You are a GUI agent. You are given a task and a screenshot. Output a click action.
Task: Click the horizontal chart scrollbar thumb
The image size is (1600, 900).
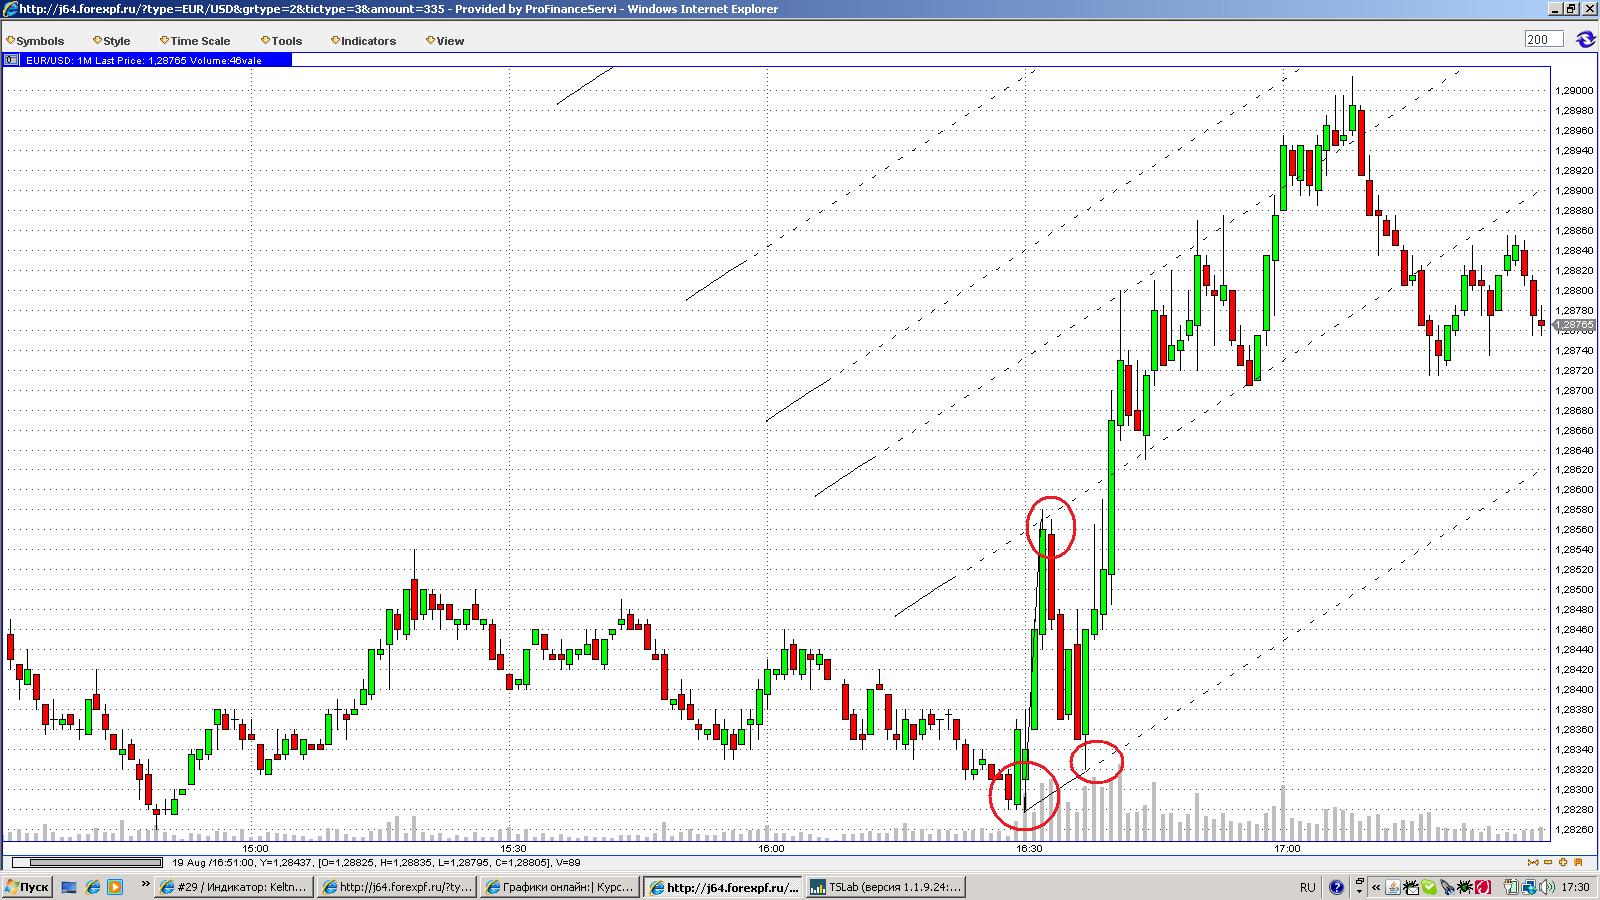click(x=94, y=862)
